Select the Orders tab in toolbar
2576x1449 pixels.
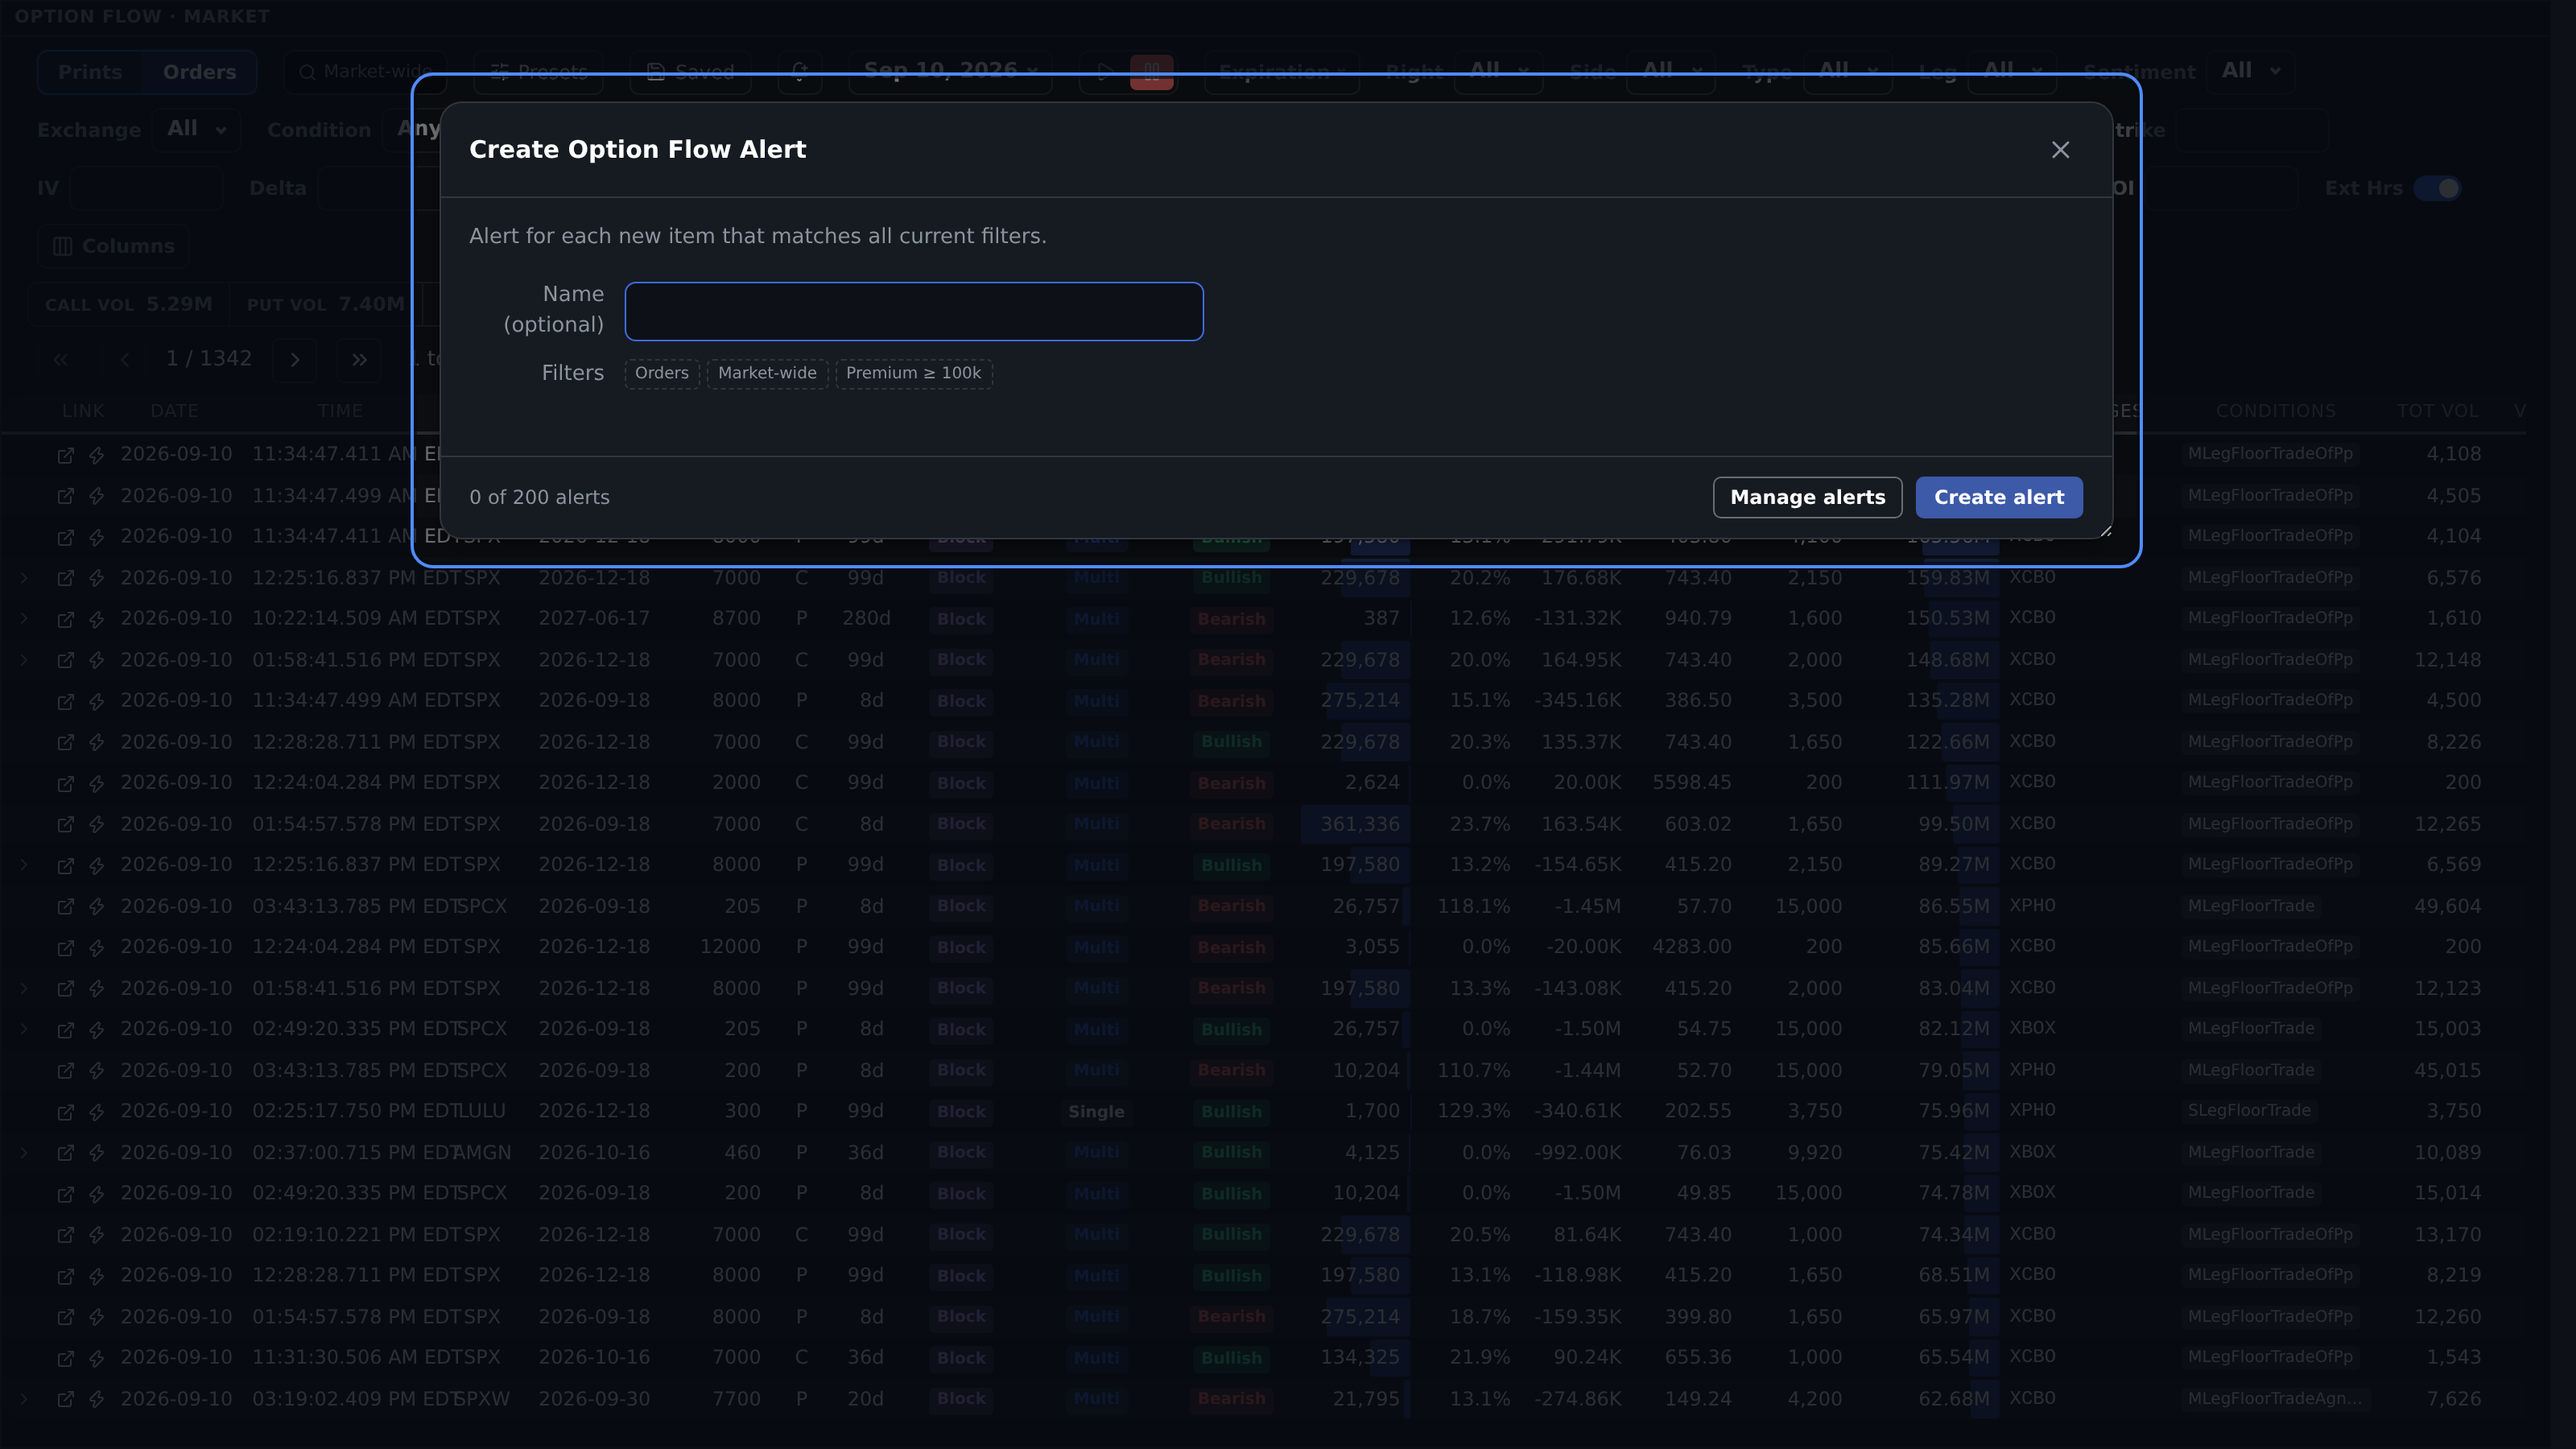click(x=199, y=72)
